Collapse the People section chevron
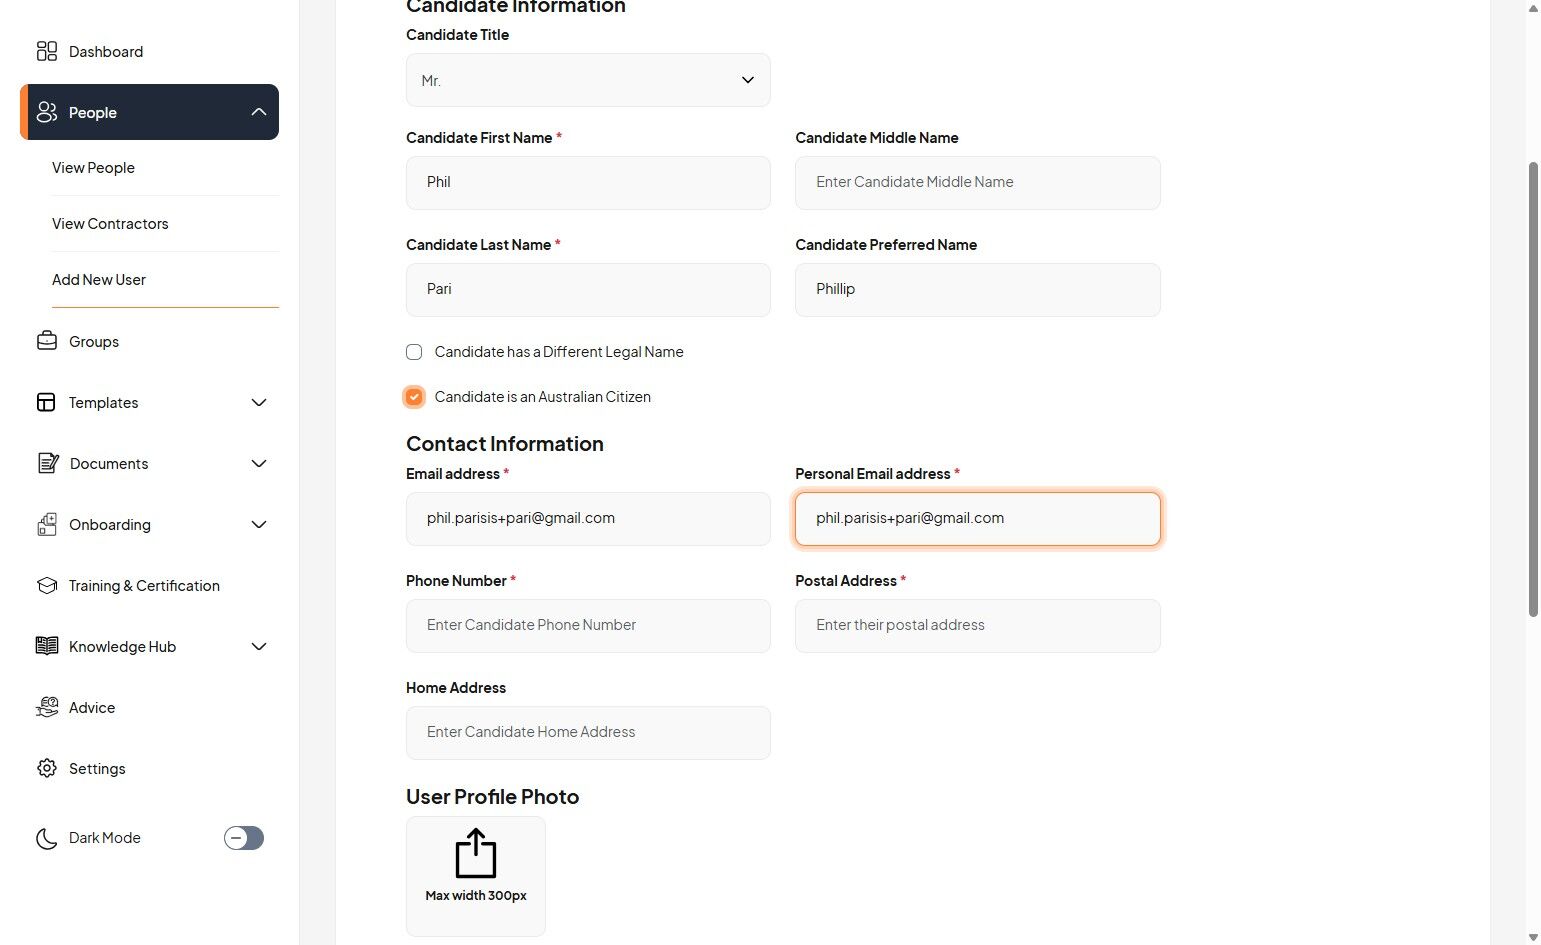1541x945 pixels. point(259,112)
